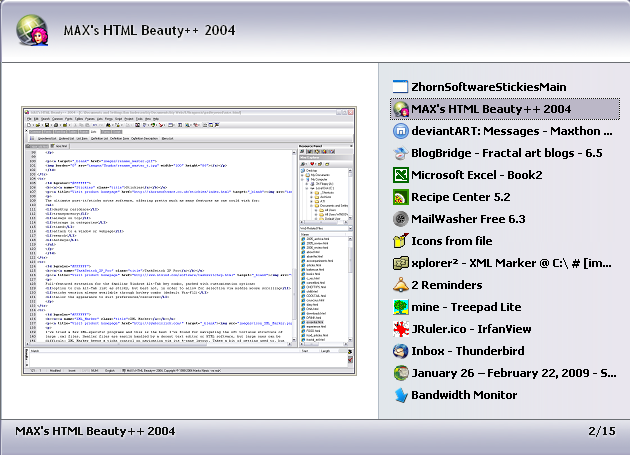Click the Recipe Center 5.2 icon
This screenshot has height=455, width=630.
click(400, 197)
